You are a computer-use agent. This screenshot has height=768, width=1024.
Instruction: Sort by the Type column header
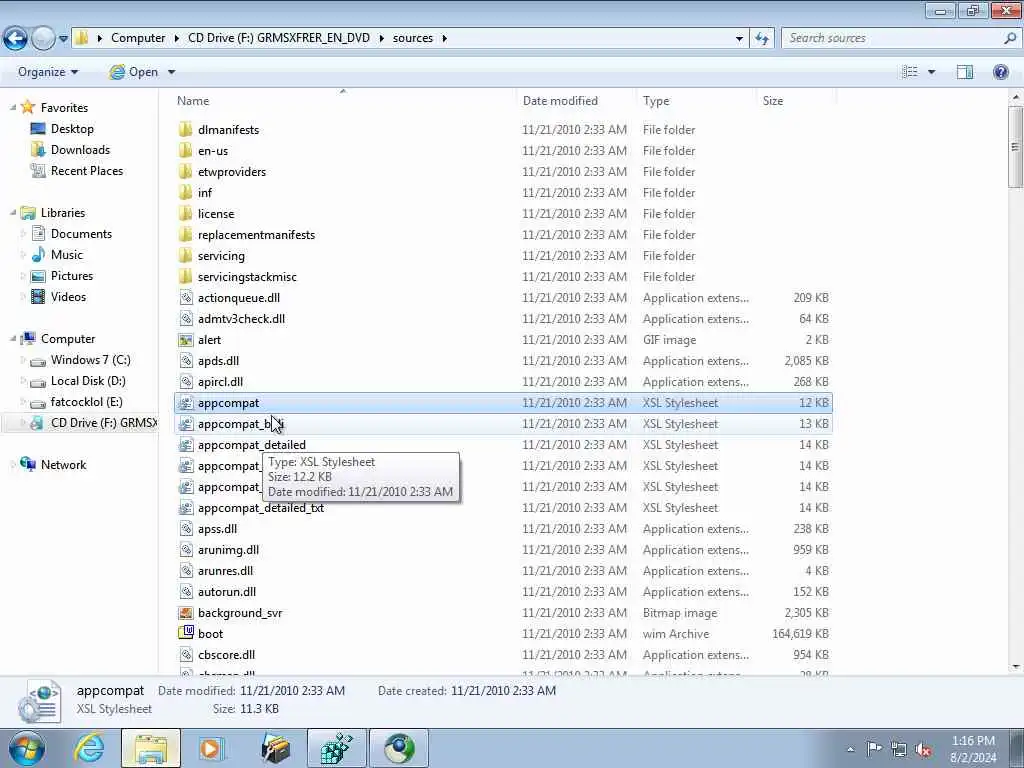(656, 101)
